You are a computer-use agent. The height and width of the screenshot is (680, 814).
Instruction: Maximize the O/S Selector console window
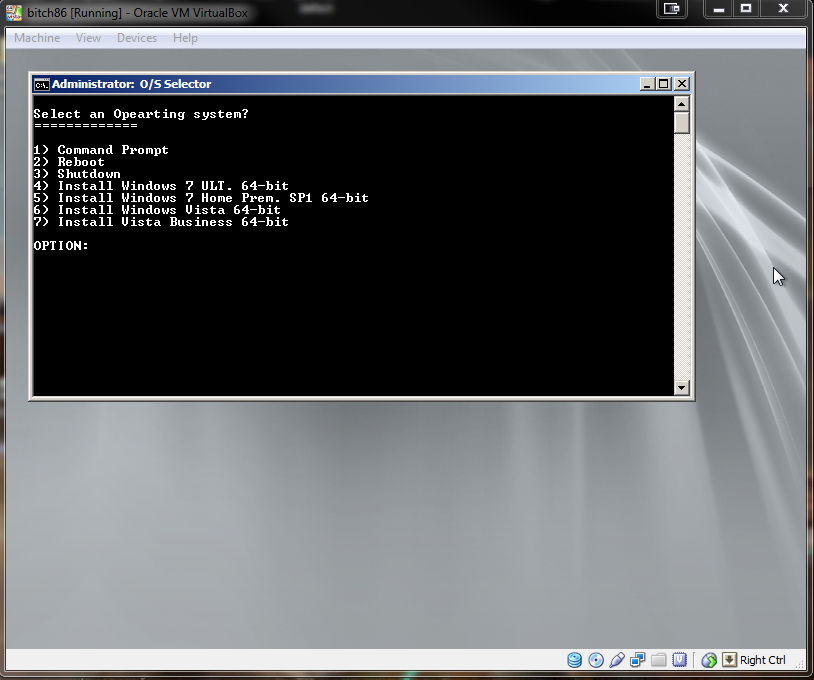click(x=664, y=84)
